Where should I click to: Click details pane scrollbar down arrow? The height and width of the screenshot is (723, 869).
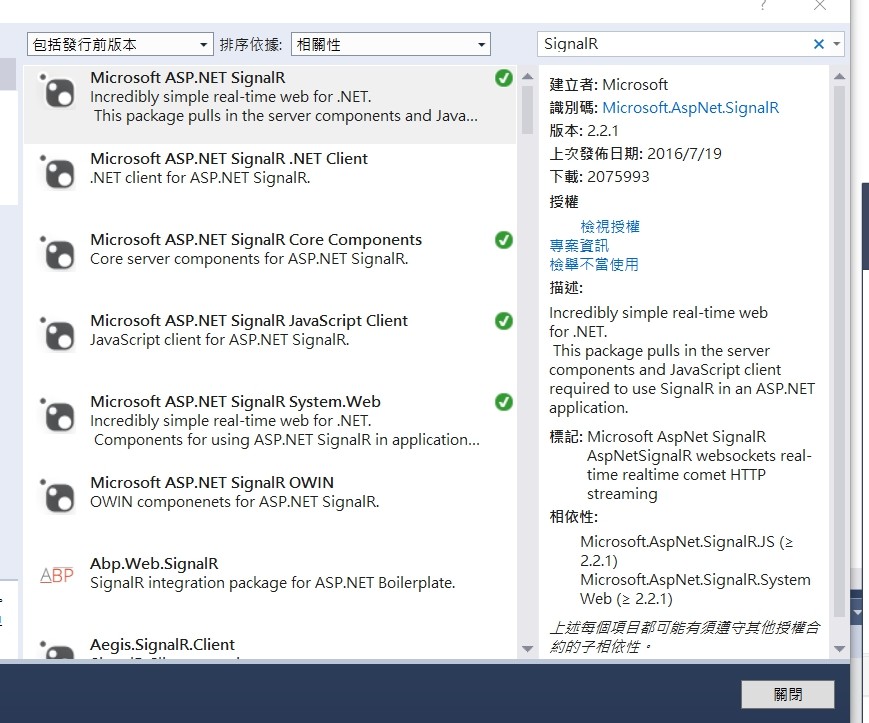[839, 648]
